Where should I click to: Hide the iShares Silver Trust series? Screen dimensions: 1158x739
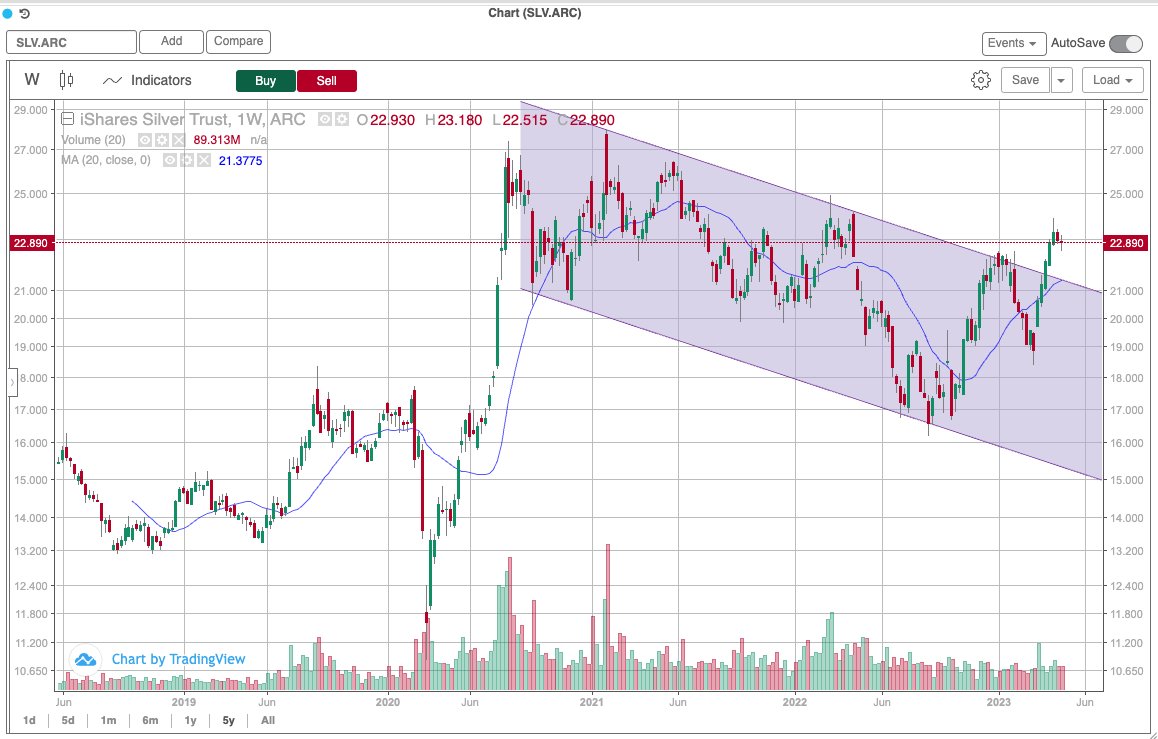(x=325, y=120)
